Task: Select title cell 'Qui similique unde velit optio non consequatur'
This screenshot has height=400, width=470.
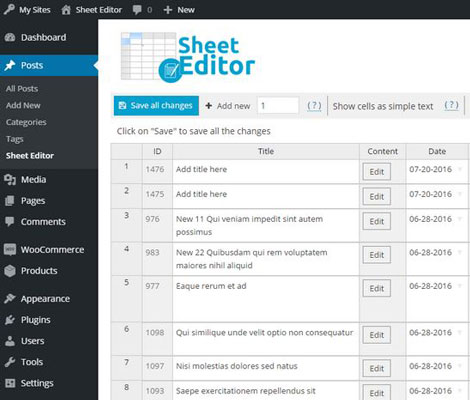Action: [x=266, y=339]
